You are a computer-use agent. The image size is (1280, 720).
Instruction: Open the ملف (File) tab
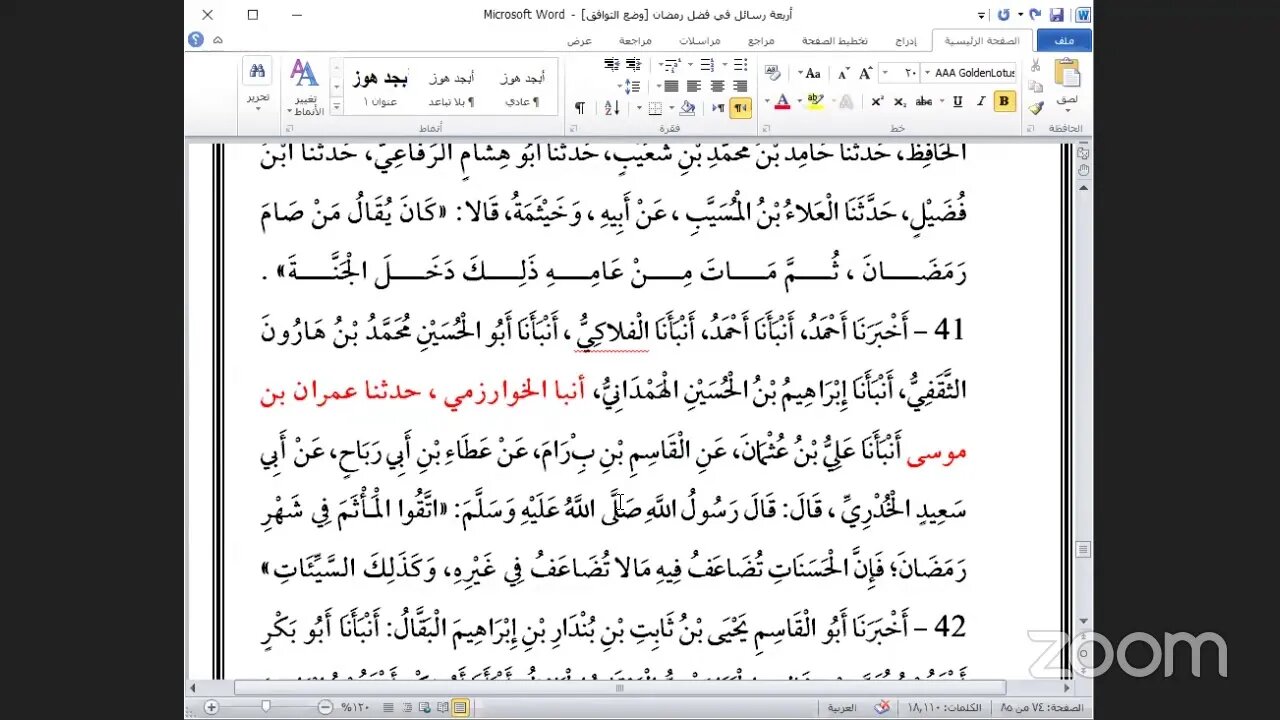[x=1063, y=41]
